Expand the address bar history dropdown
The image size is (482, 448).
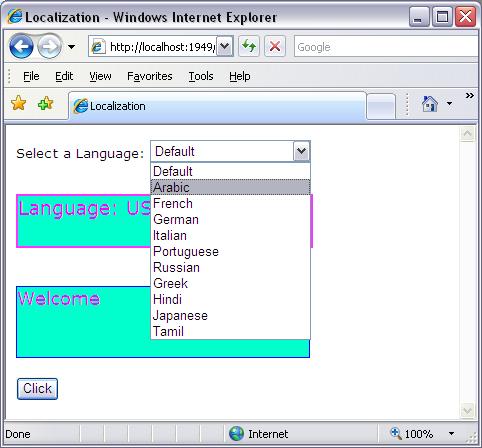coord(225,46)
